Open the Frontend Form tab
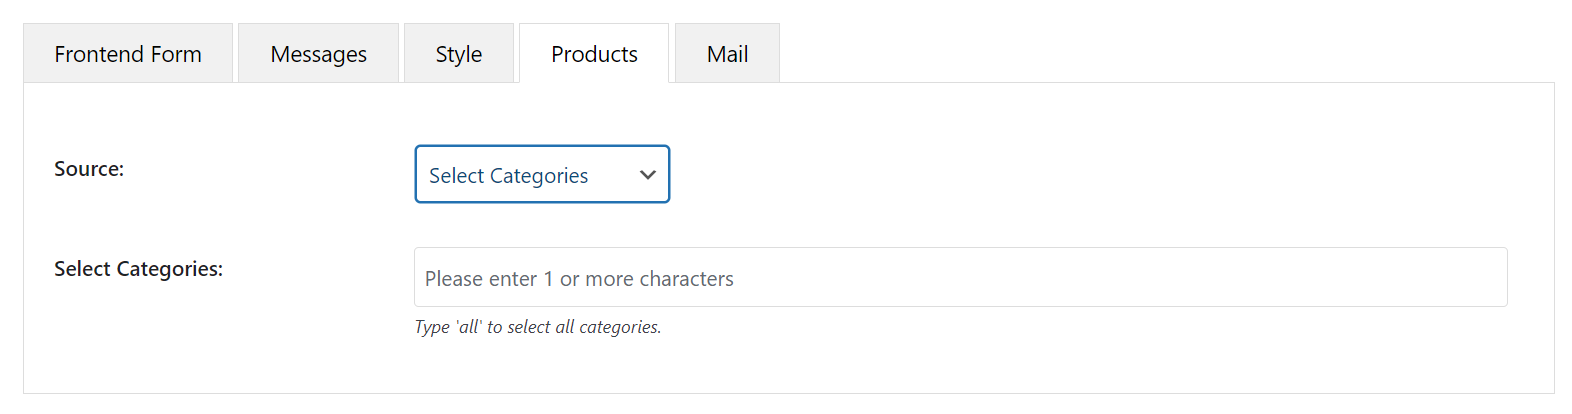Image resolution: width=1572 pixels, height=414 pixels. point(128,54)
